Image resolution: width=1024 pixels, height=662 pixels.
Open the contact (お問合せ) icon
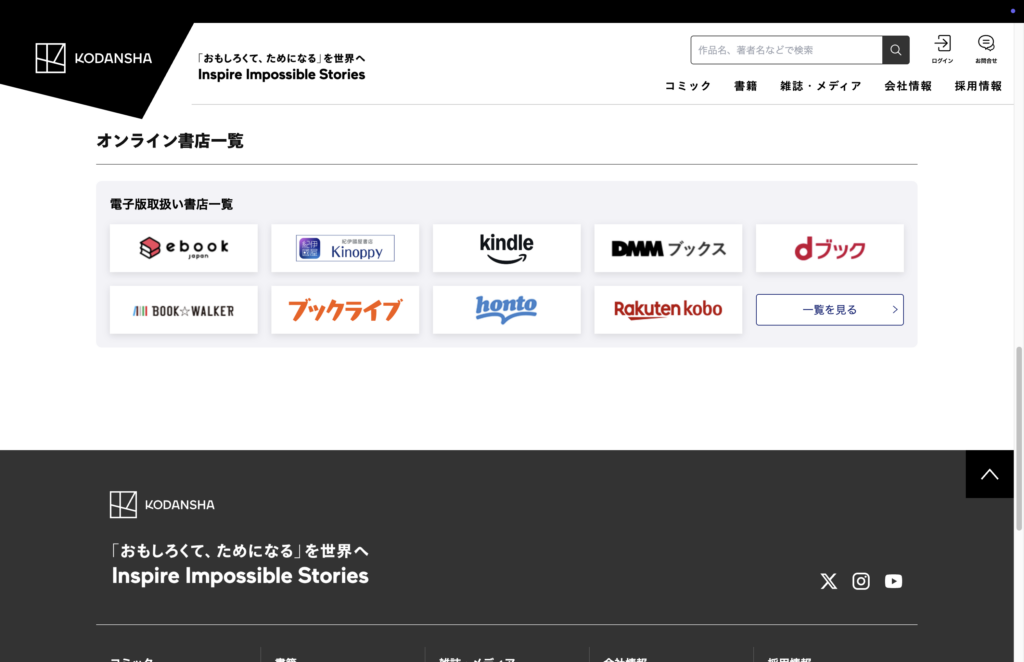tap(986, 47)
